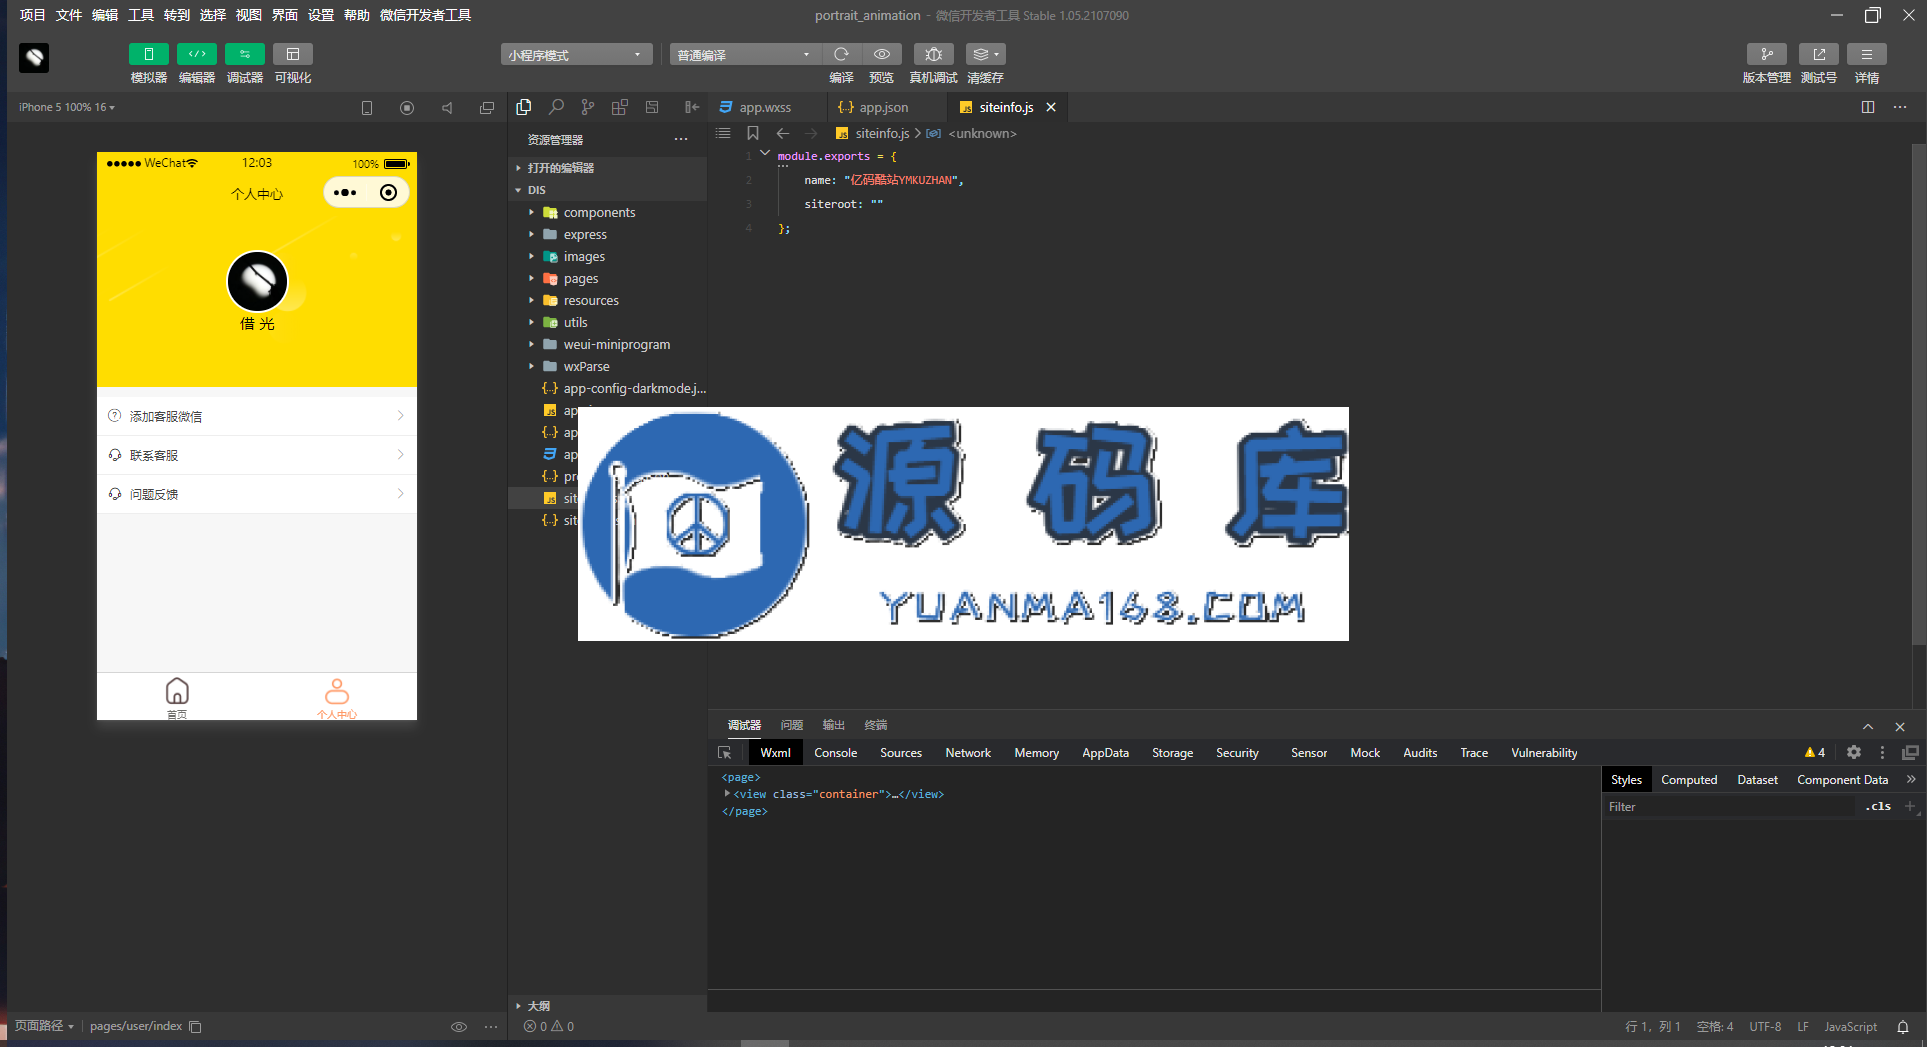
Task: Copy the page path pages/user/index
Action: pyautogui.click(x=196, y=1027)
